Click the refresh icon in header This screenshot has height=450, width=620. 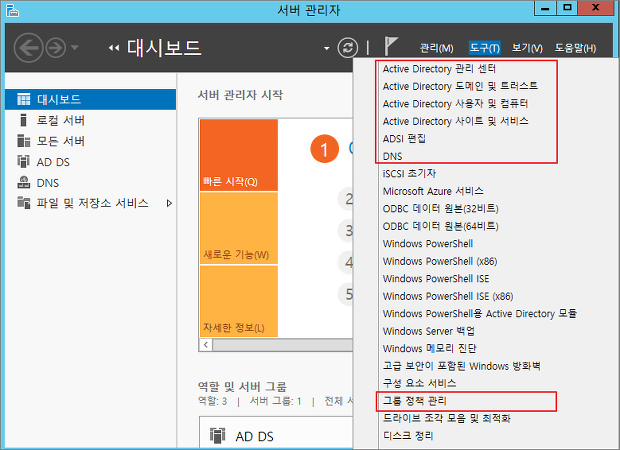point(348,48)
